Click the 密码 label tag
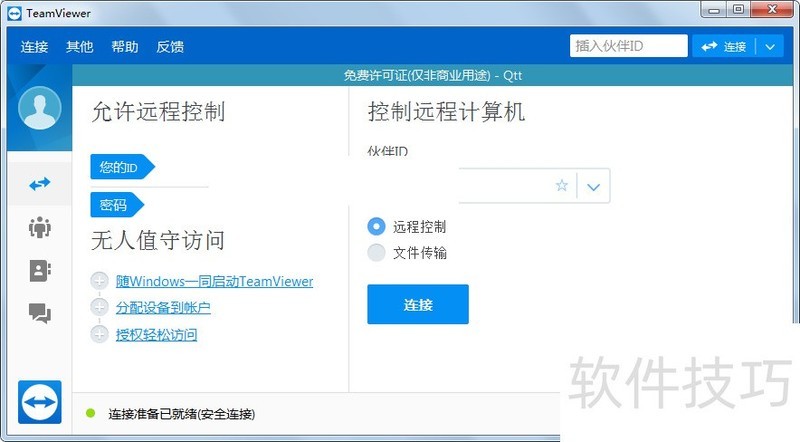This screenshot has height=442, width=800. click(117, 205)
